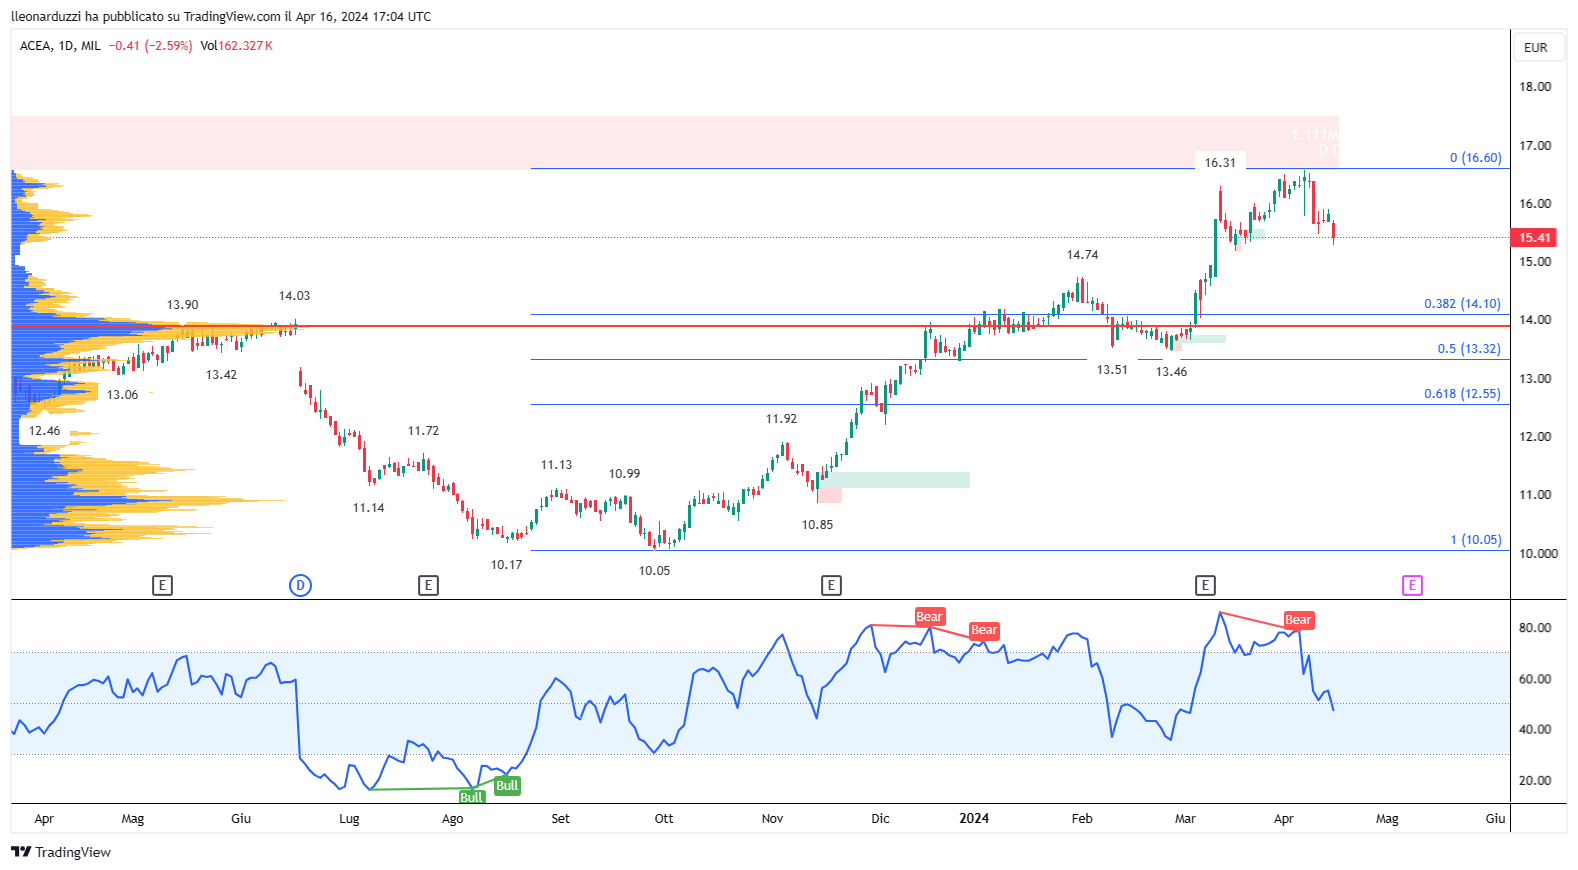1578x870 pixels.
Task: Click the 12.46 price label near volume profile
Action: (44, 431)
